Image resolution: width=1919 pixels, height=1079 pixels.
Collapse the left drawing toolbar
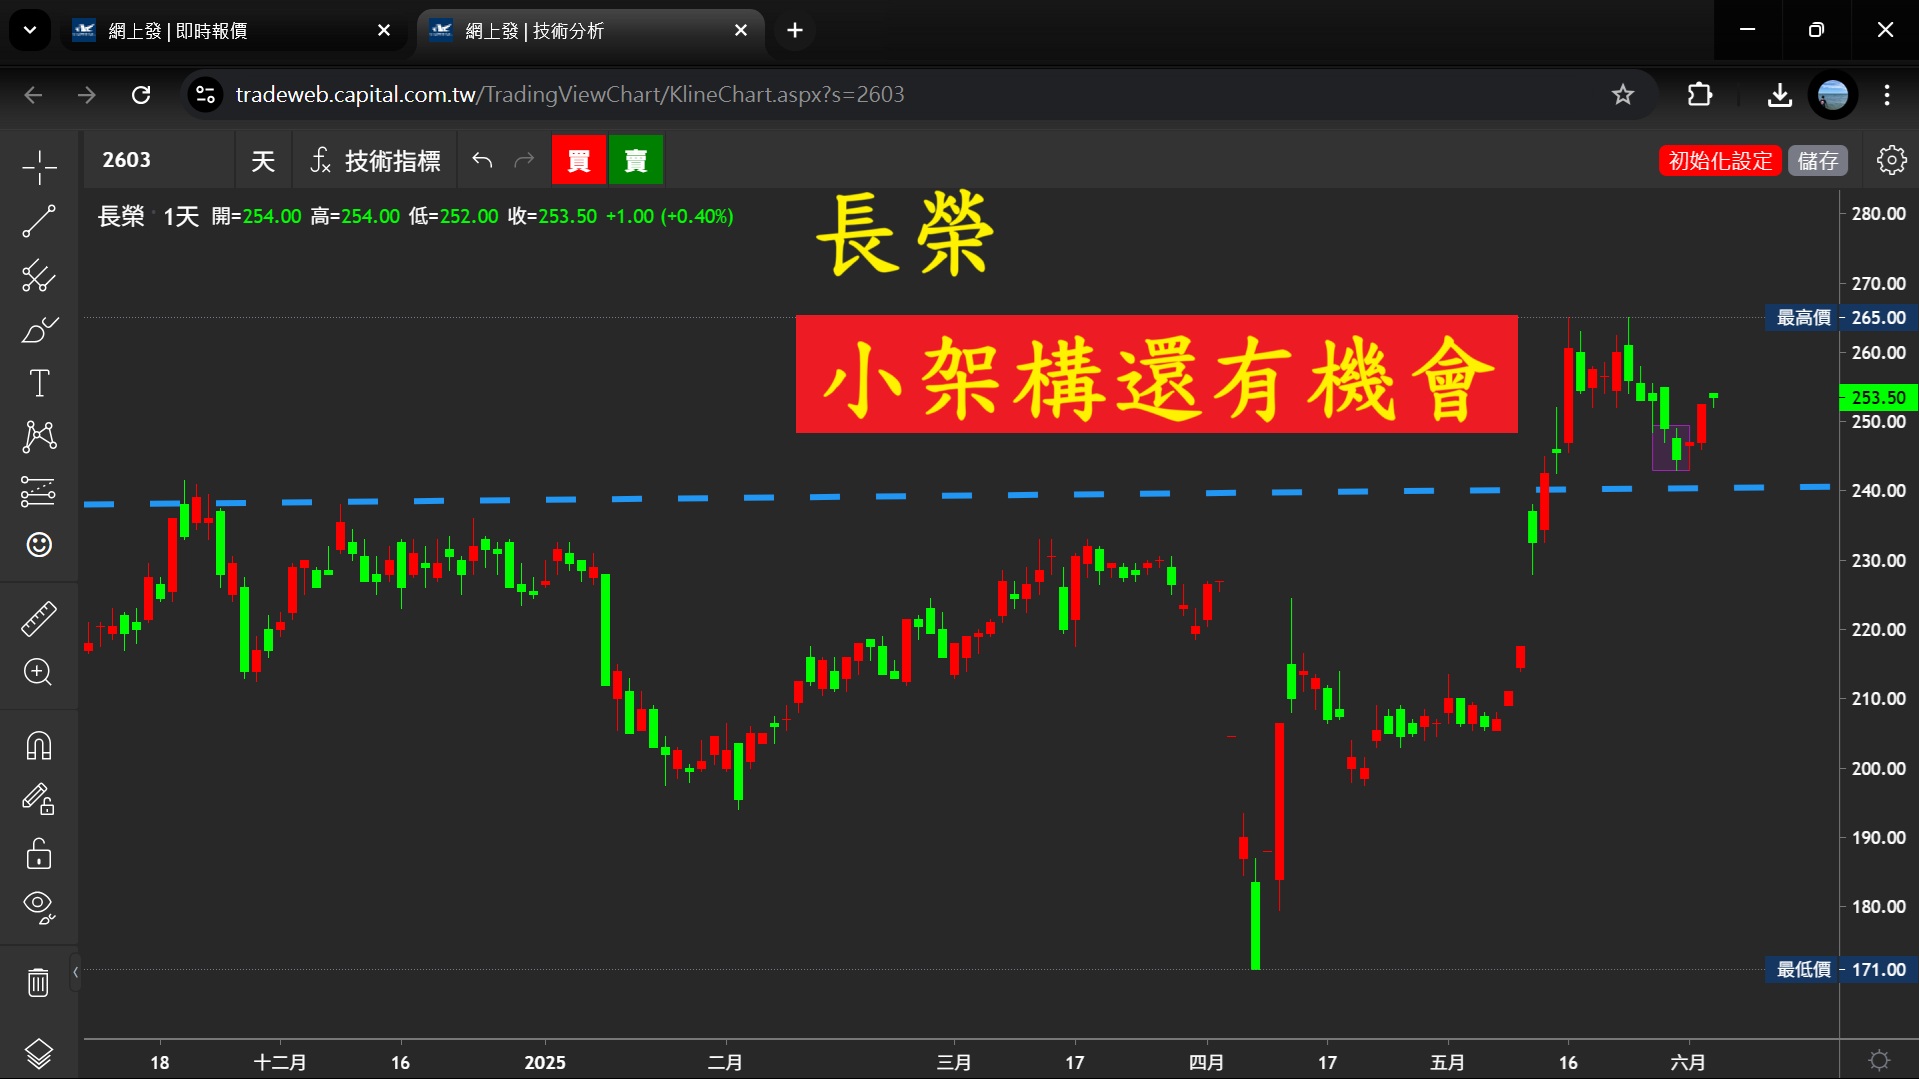[x=75, y=972]
